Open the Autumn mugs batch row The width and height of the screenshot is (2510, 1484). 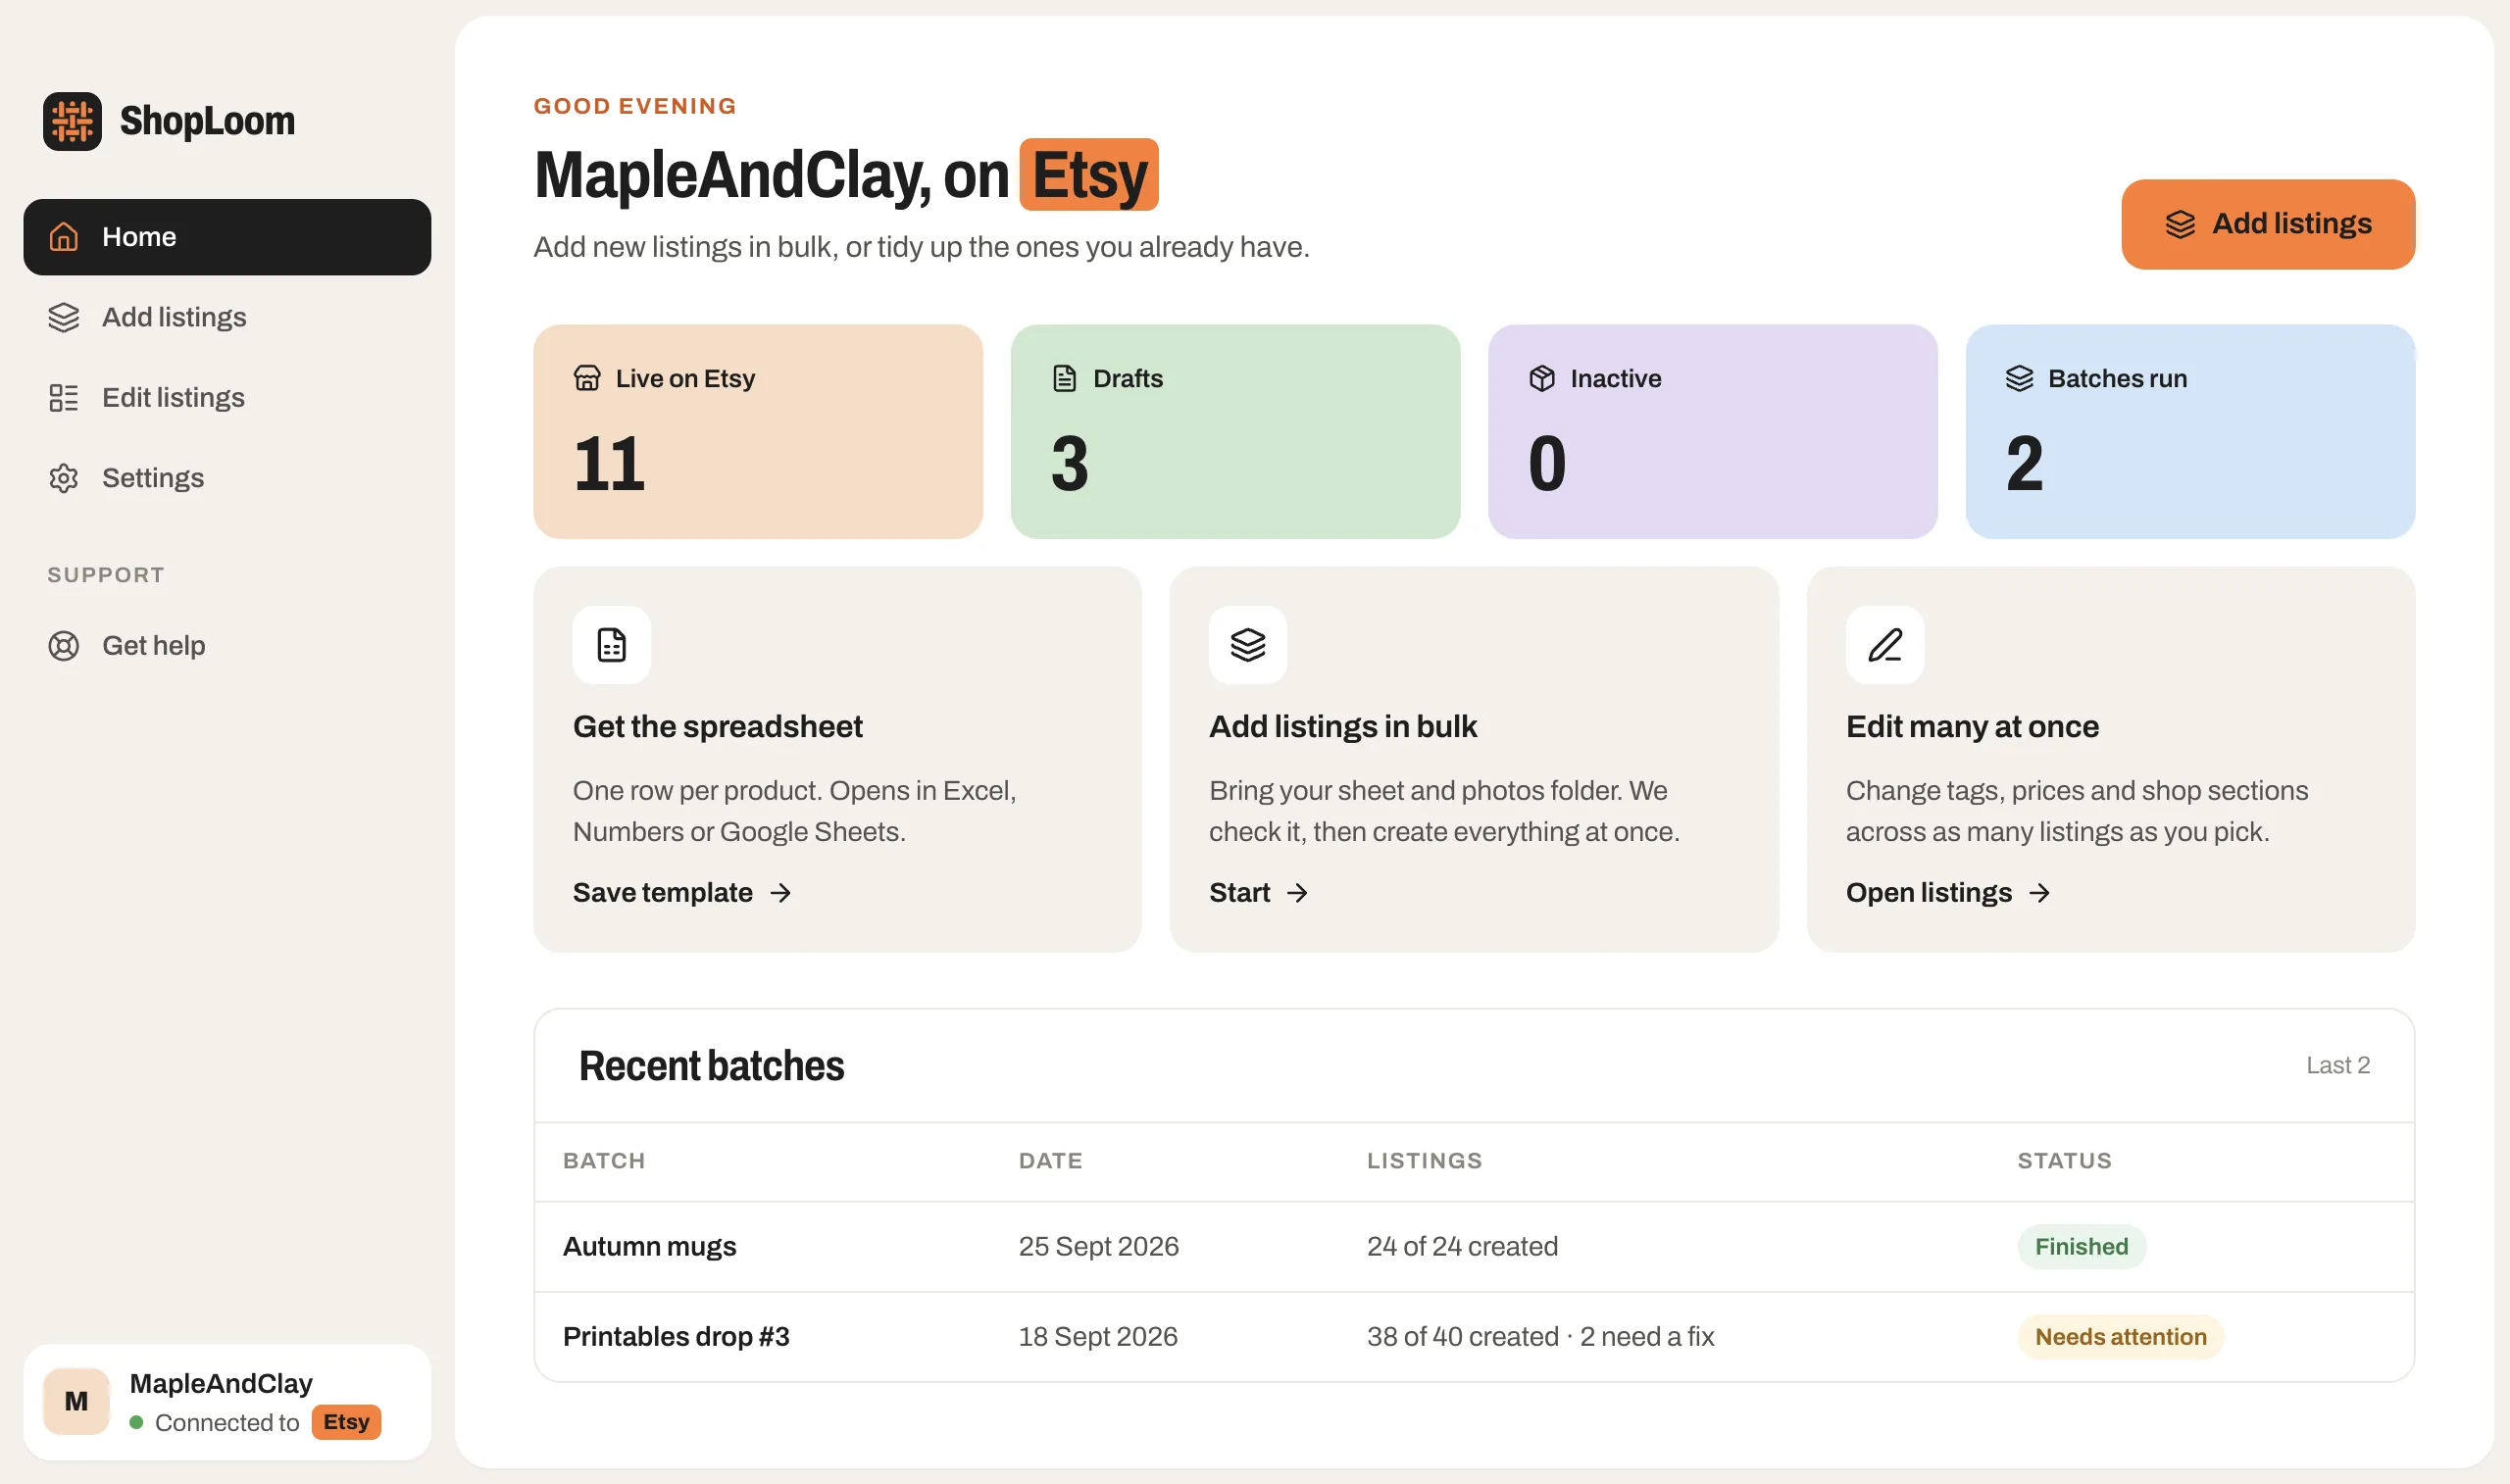pyautogui.click(x=1474, y=1247)
